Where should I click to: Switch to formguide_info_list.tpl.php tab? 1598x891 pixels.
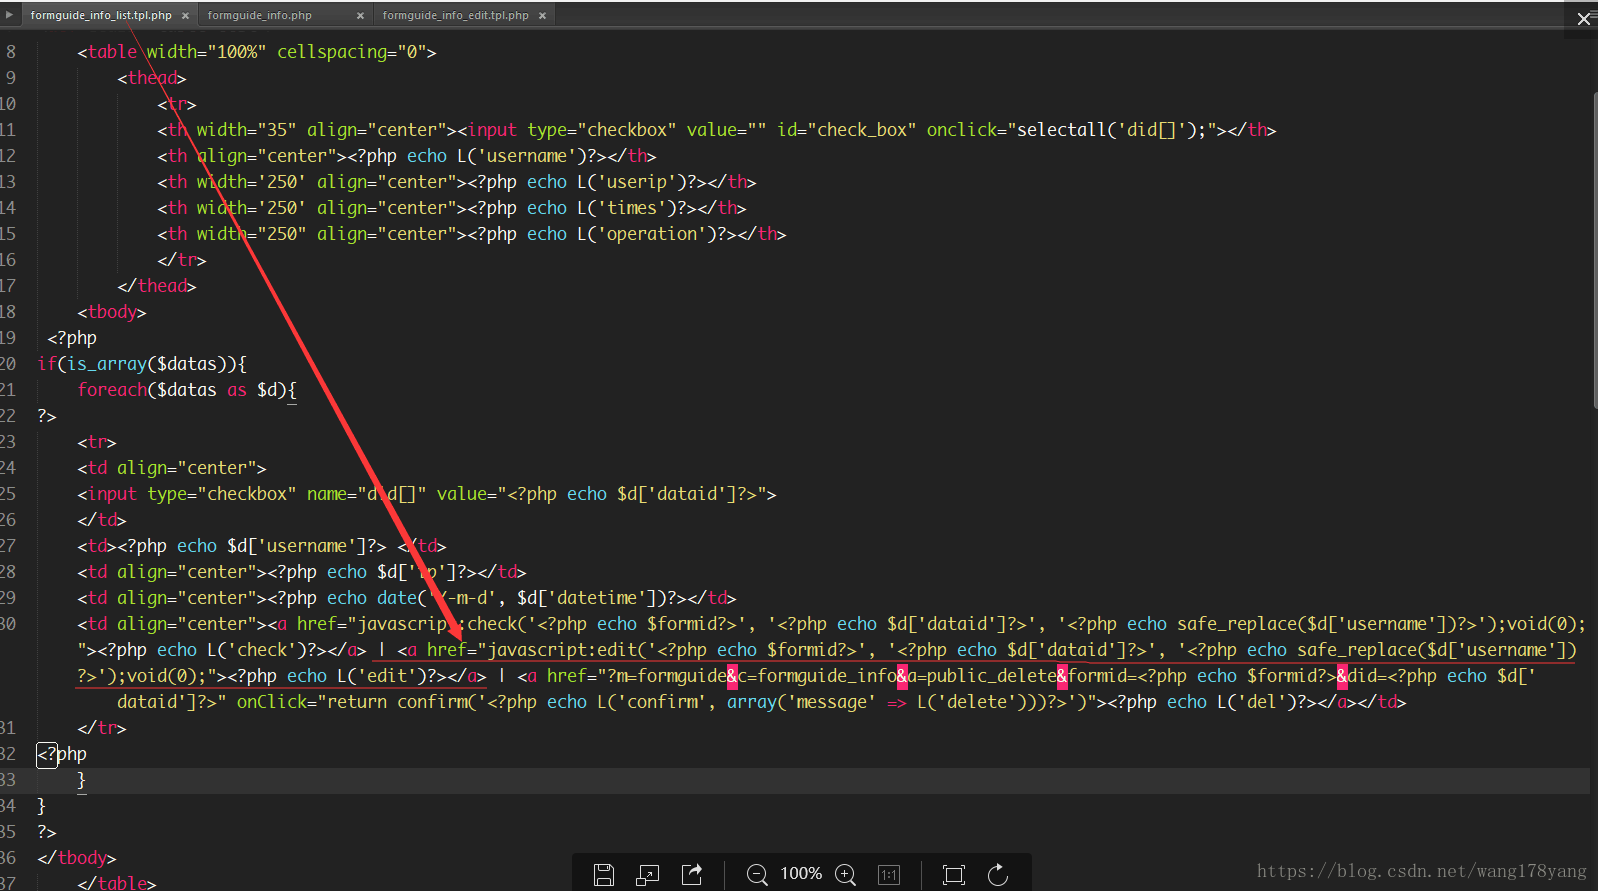pos(101,15)
